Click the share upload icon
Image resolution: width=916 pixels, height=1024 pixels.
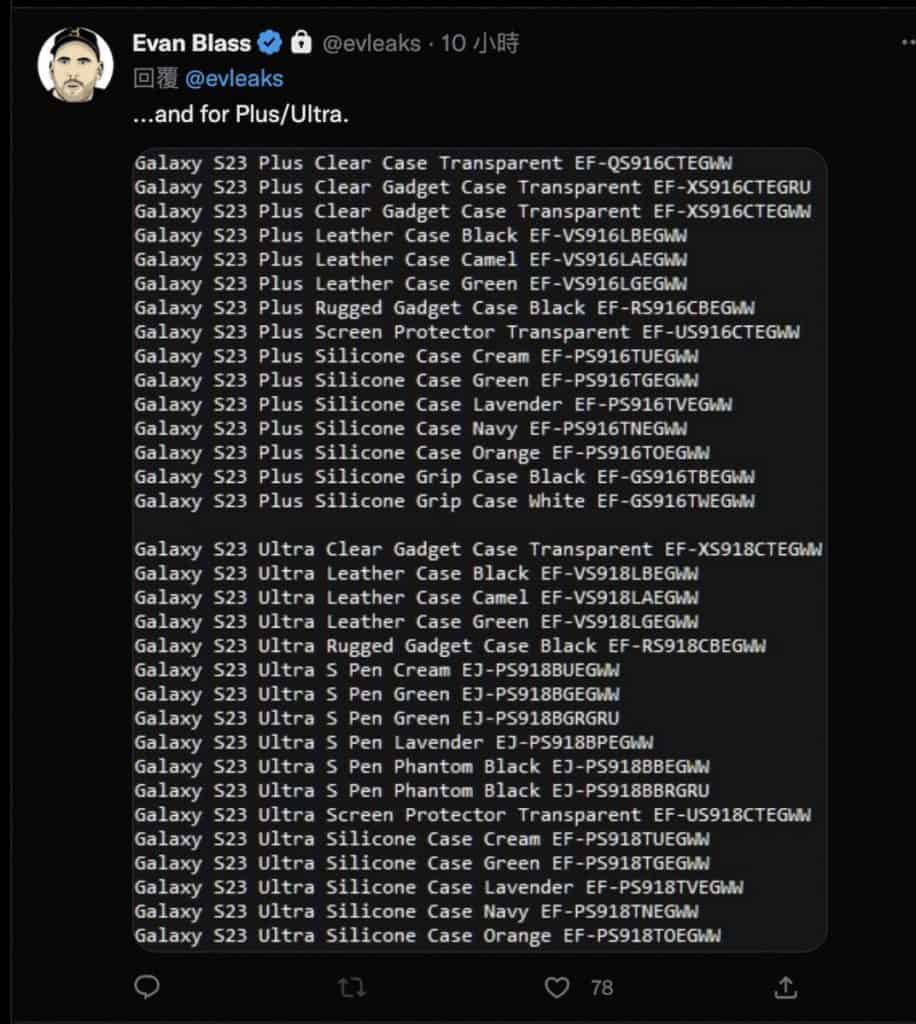(785, 987)
